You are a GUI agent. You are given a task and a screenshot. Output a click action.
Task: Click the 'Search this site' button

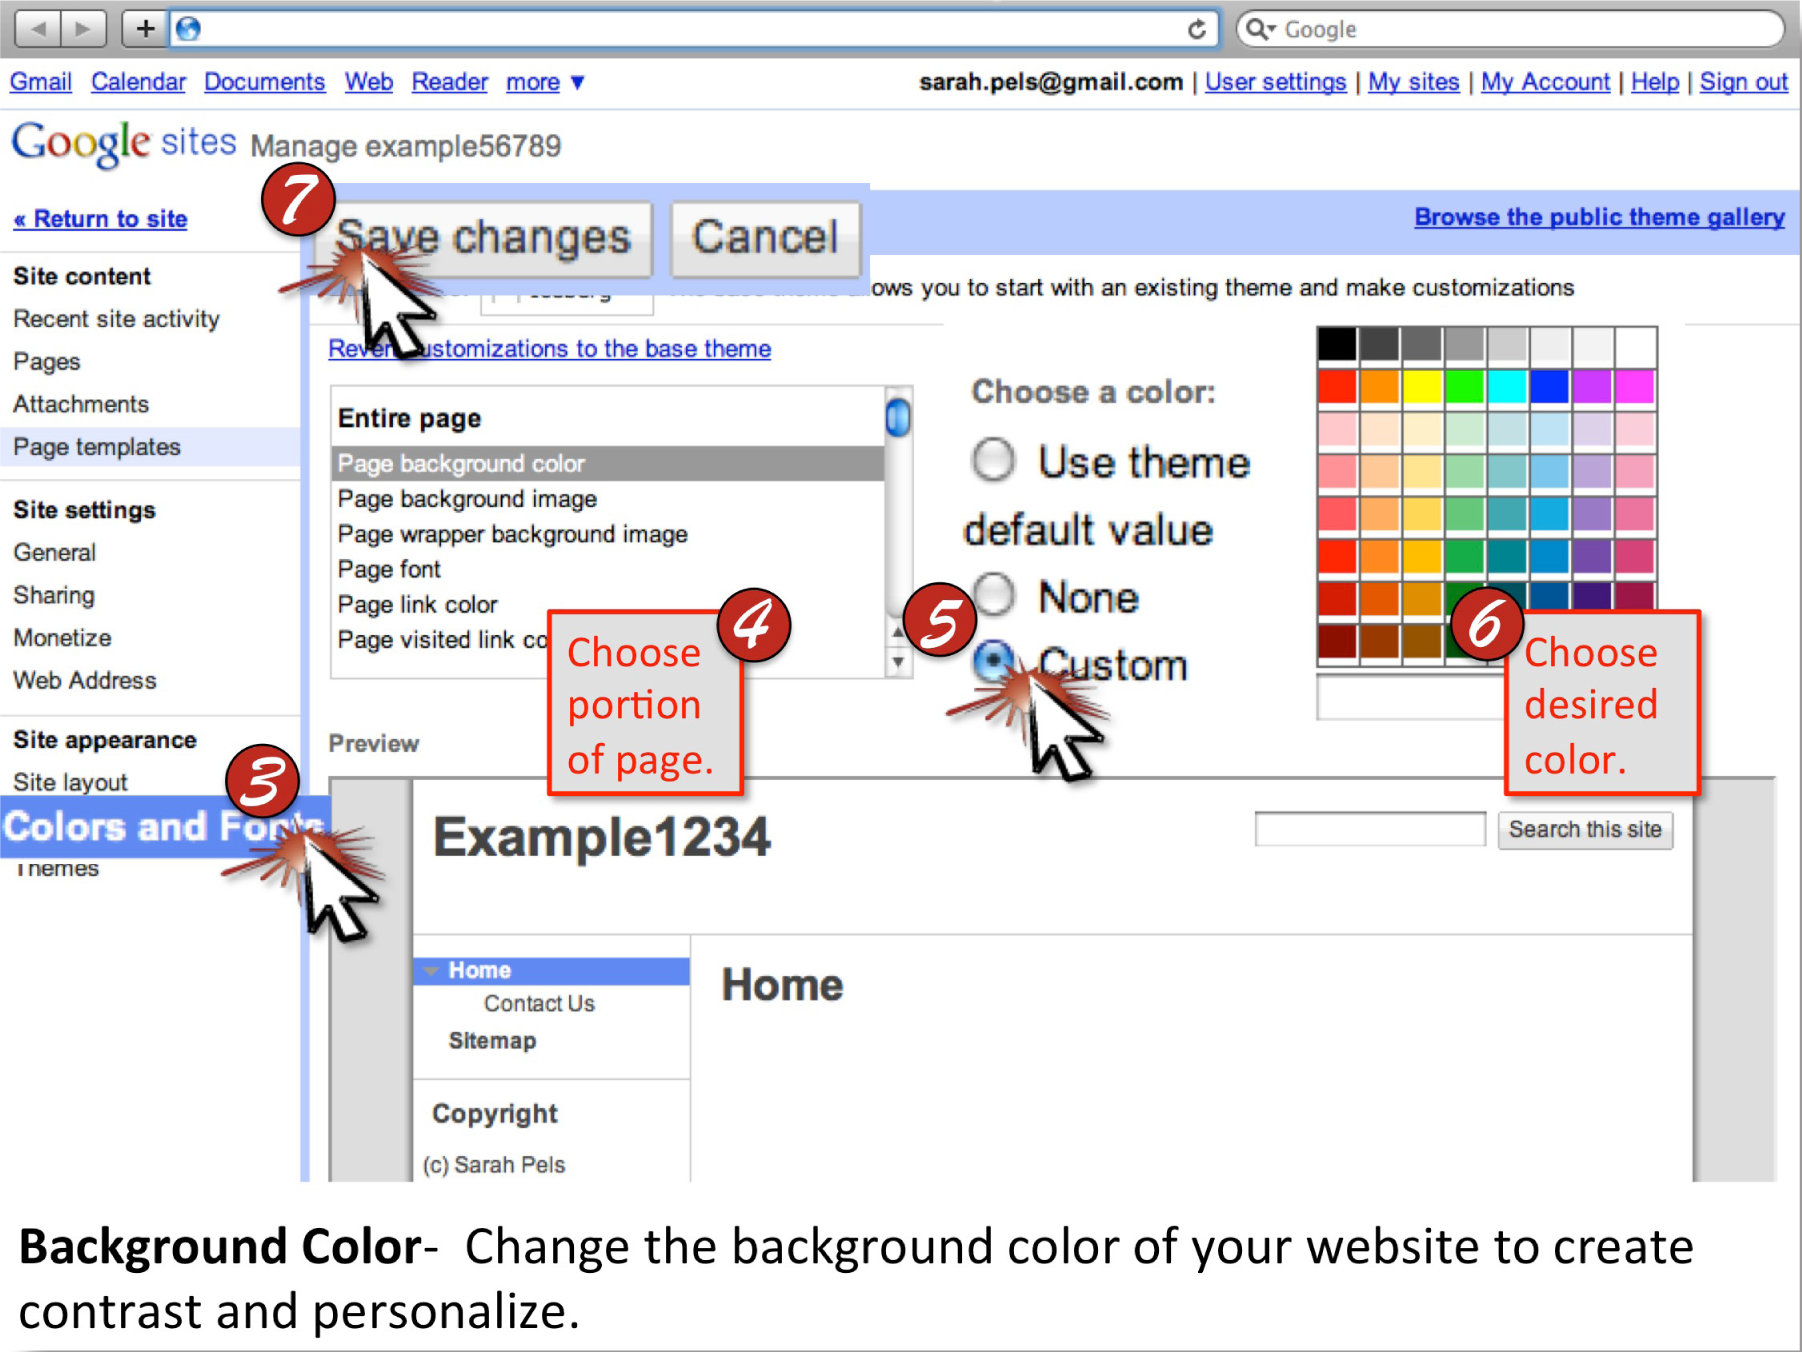click(x=1585, y=829)
